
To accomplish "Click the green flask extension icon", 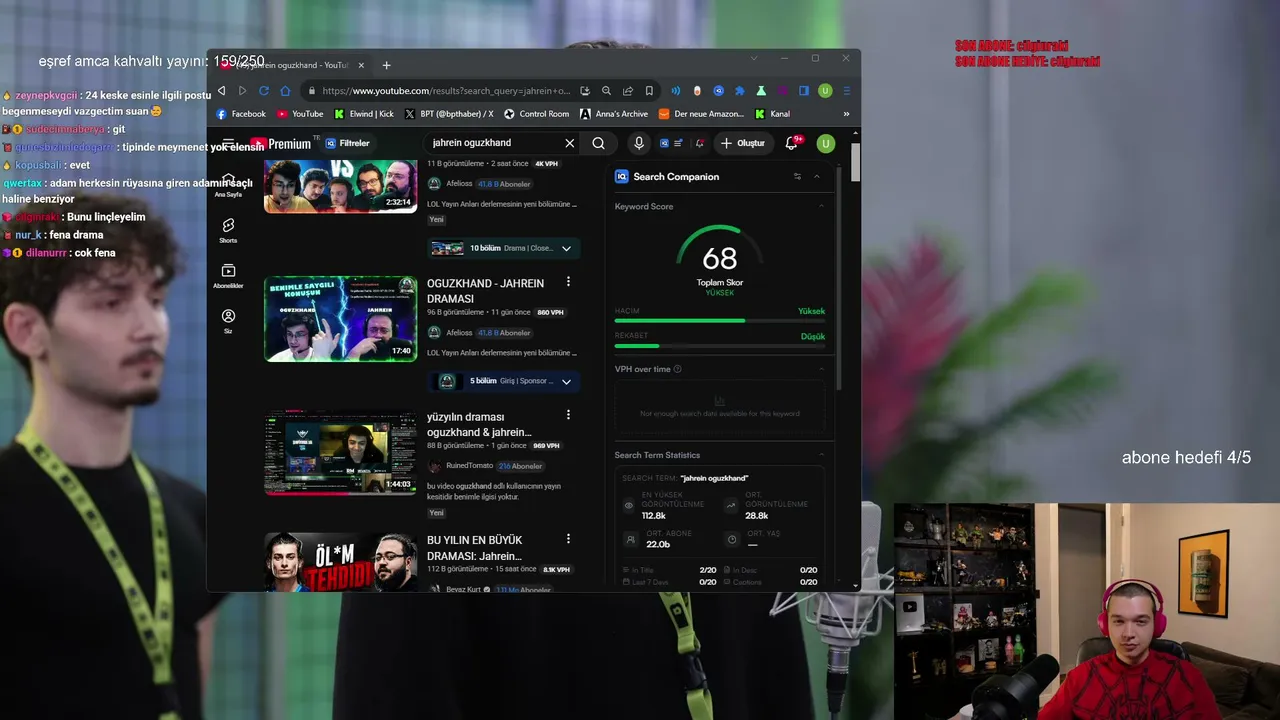I will 761,91.
